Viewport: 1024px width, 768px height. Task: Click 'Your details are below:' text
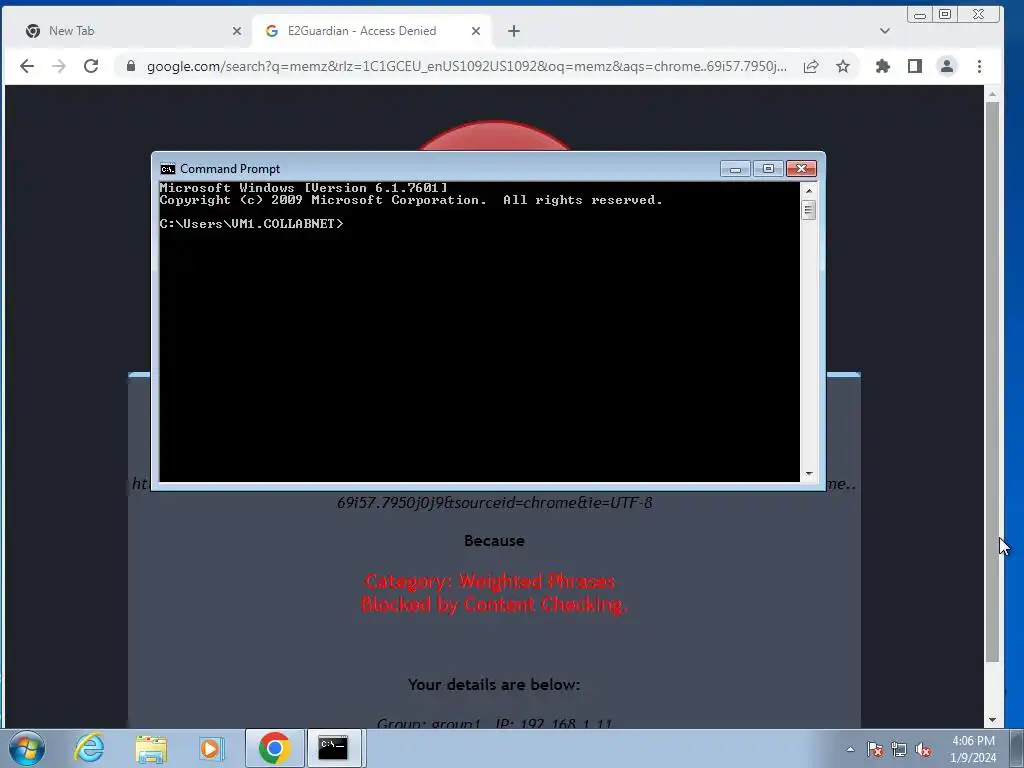[x=494, y=684]
